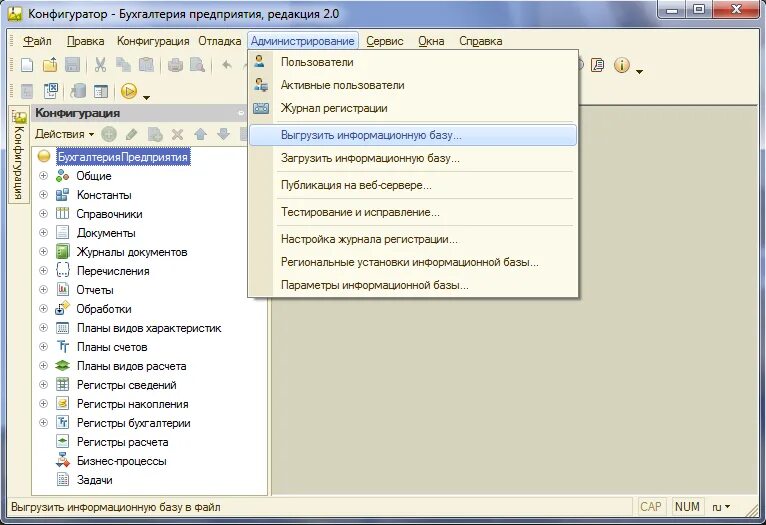
Task: Open the ru keyboard layout dropdown
Action: coord(721,507)
